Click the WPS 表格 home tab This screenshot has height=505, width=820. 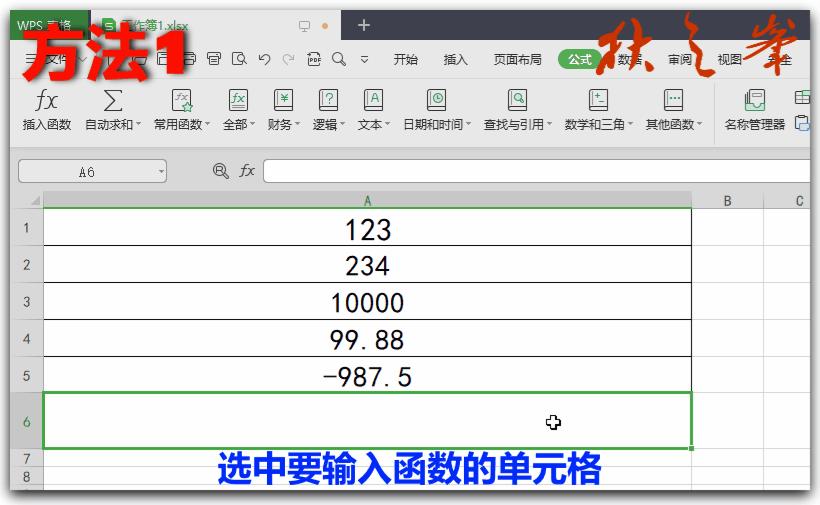click(50, 26)
